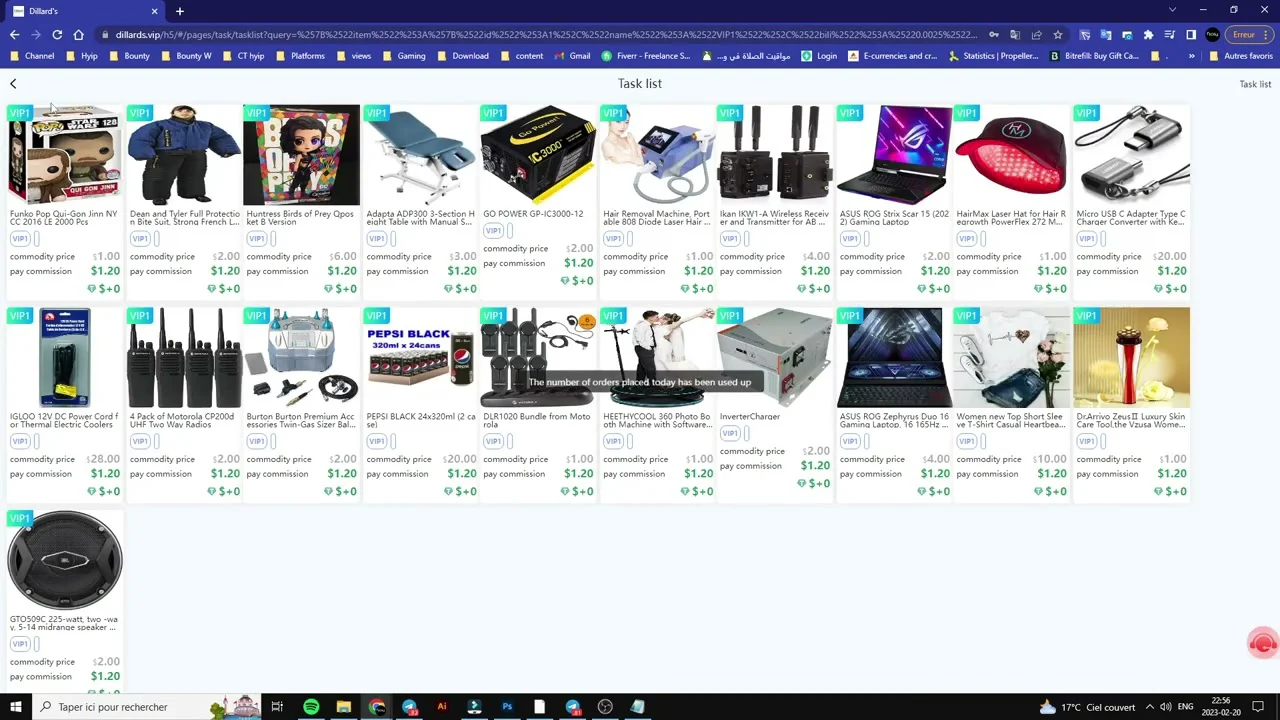This screenshot has width=1280, height=720.
Task: Select the GO POWER GP-IC3000-12 product image
Action: [x=538, y=155]
